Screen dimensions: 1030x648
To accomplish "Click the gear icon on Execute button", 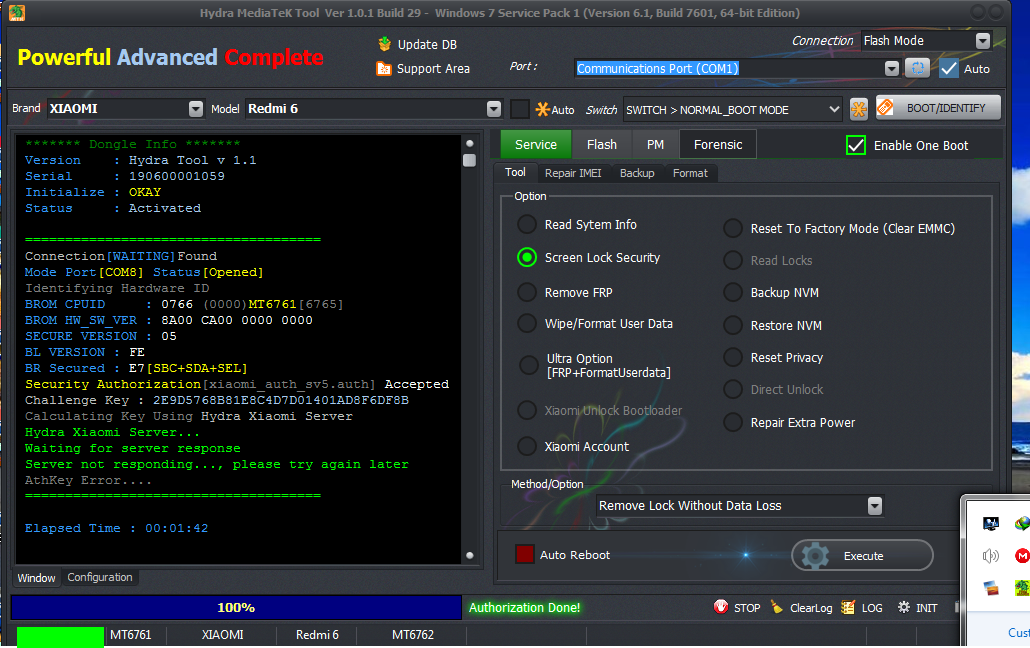I will tap(815, 556).
